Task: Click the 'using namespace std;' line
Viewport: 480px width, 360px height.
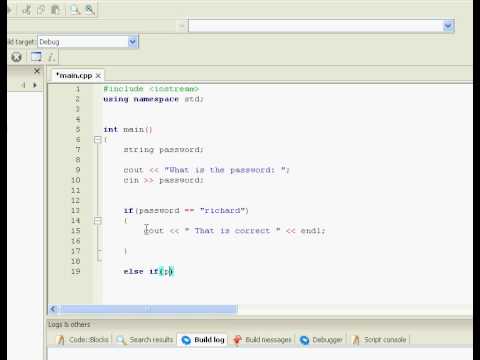Action: tap(153, 99)
